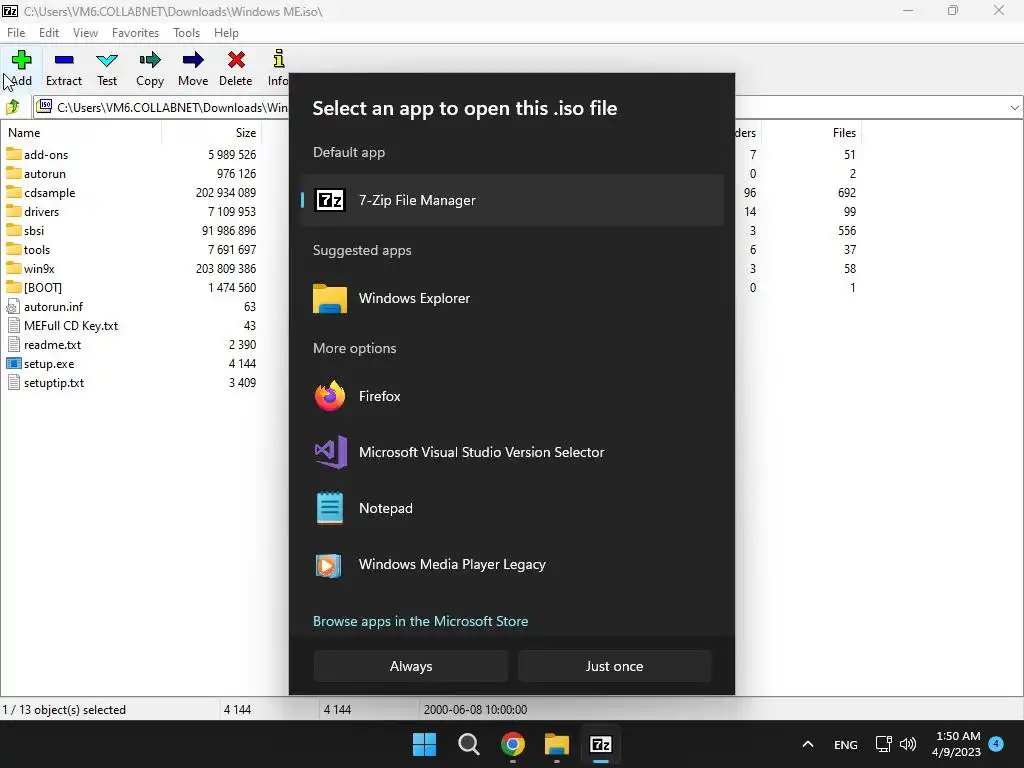Click 7-Zip taskbar icon
1024x768 pixels.
601,744
